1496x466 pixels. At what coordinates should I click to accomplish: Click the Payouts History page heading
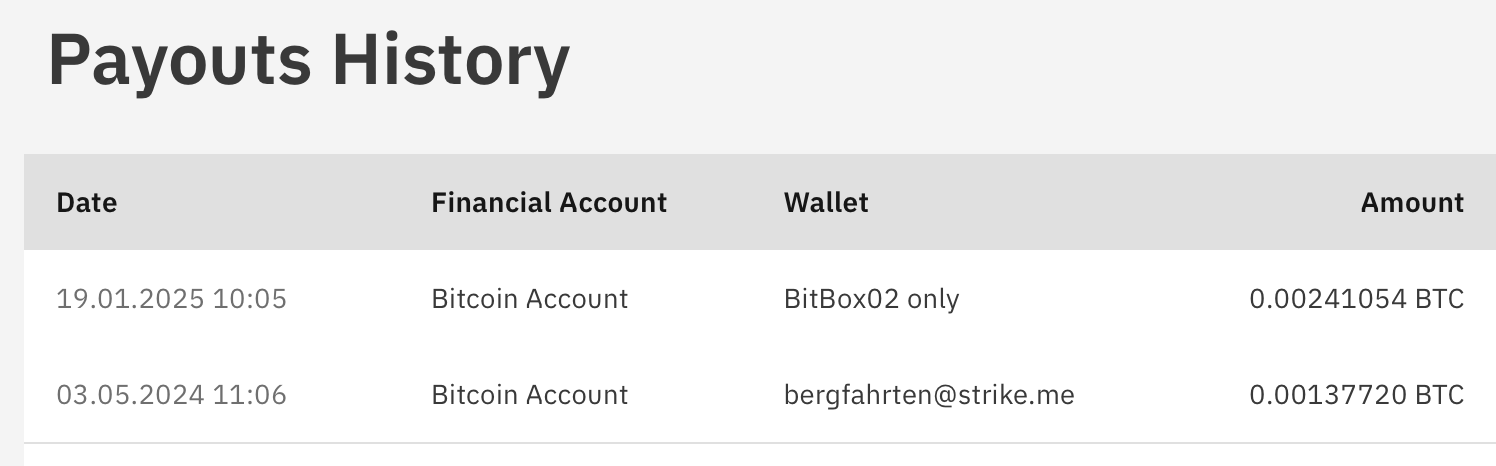(x=308, y=62)
